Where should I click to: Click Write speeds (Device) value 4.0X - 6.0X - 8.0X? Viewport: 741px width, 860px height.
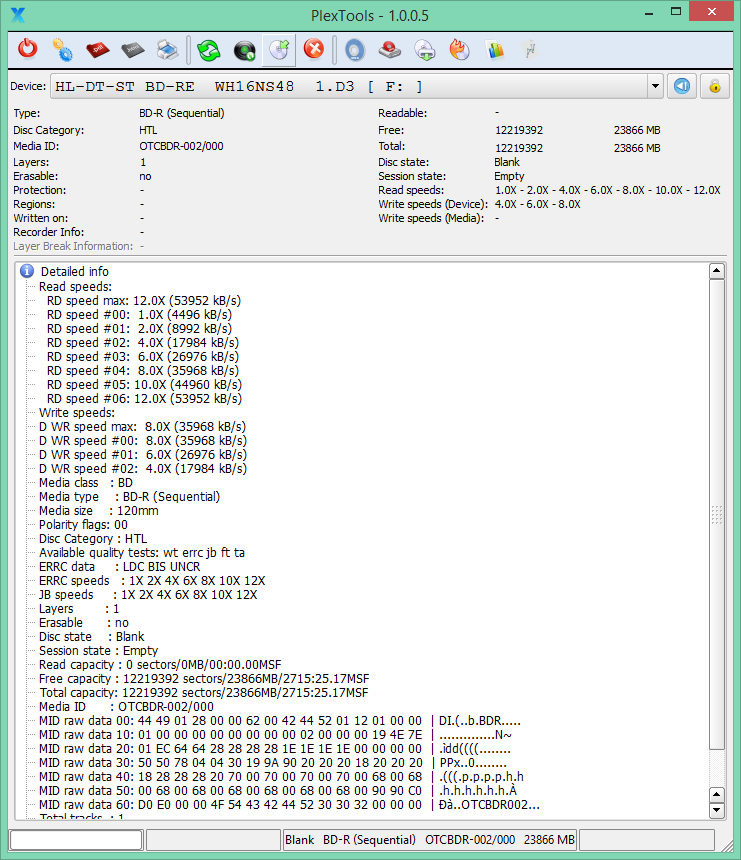tap(538, 204)
